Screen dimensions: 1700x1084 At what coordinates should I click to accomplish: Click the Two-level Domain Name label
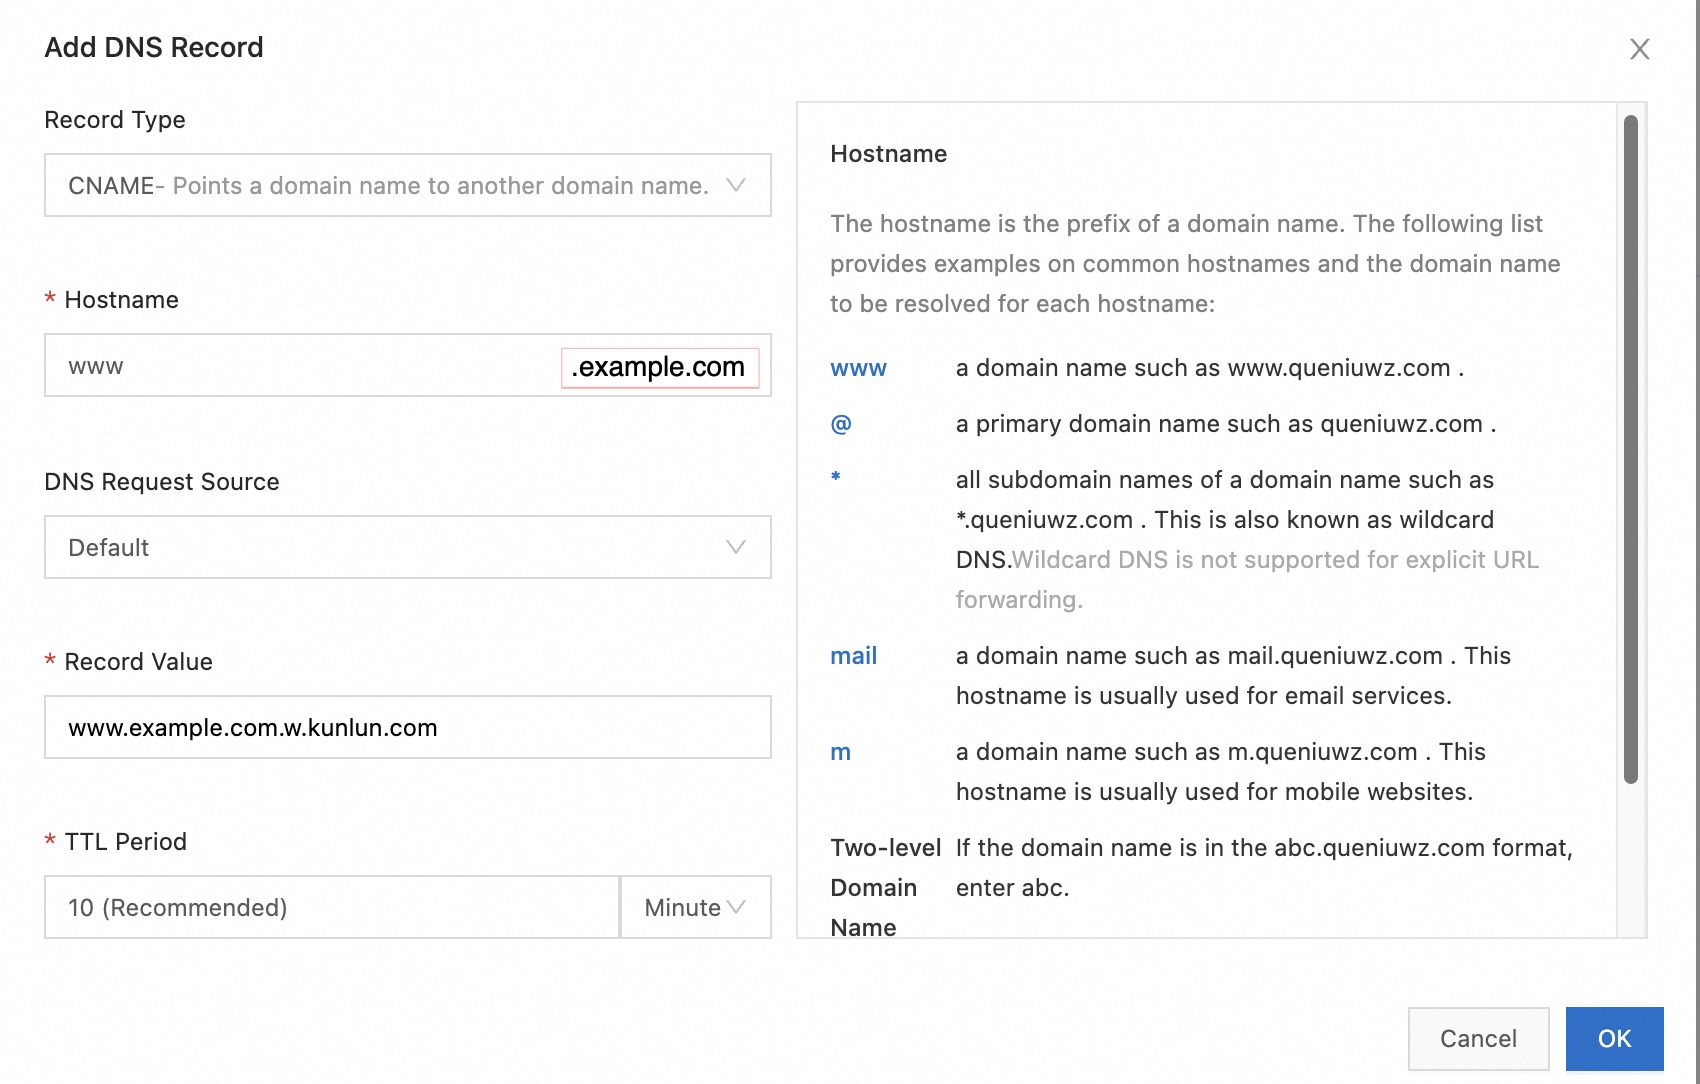pyautogui.click(x=884, y=887)
